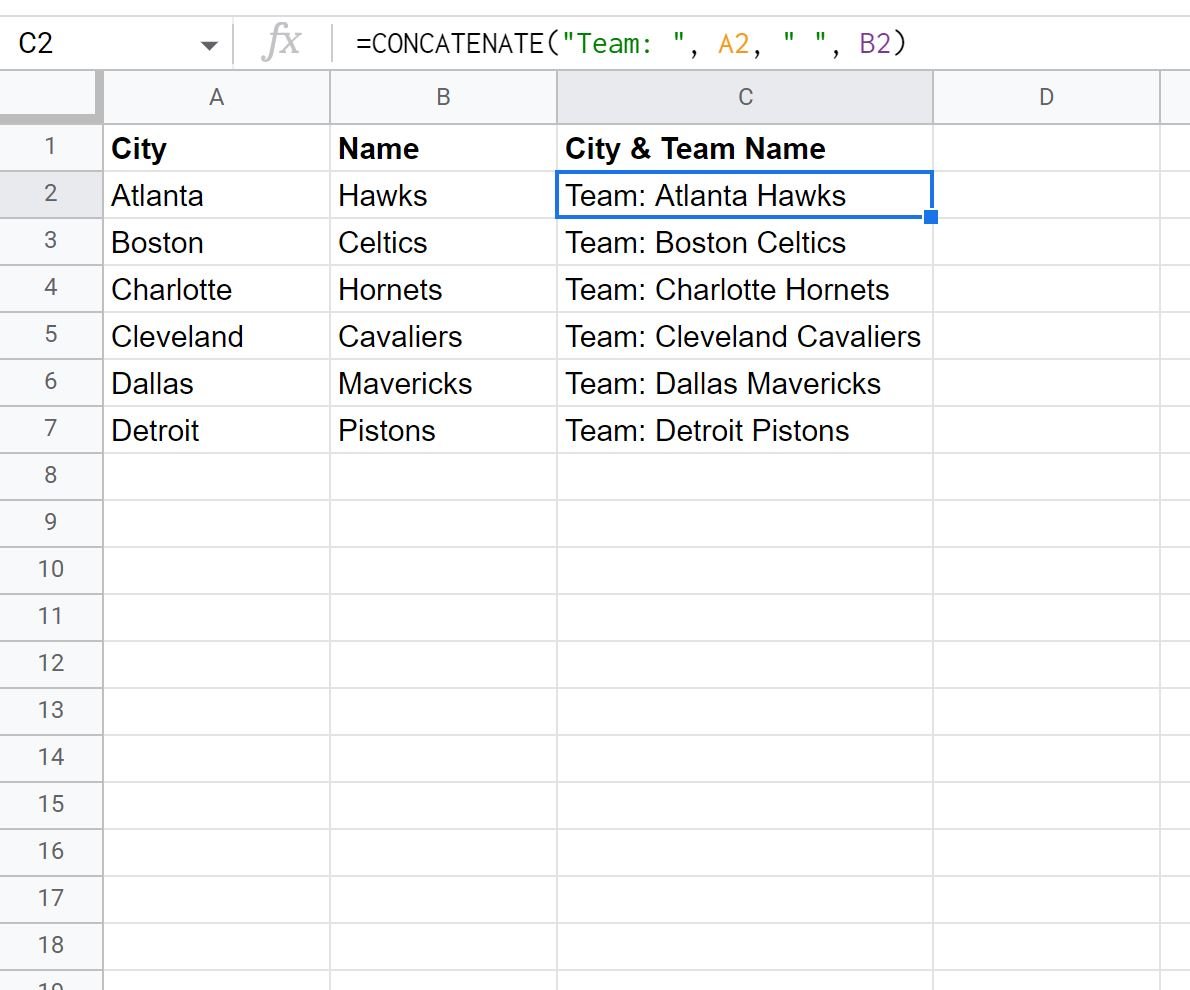
Task: Click cell with Team: Detroit Pistons
Action: coord(745,430)
